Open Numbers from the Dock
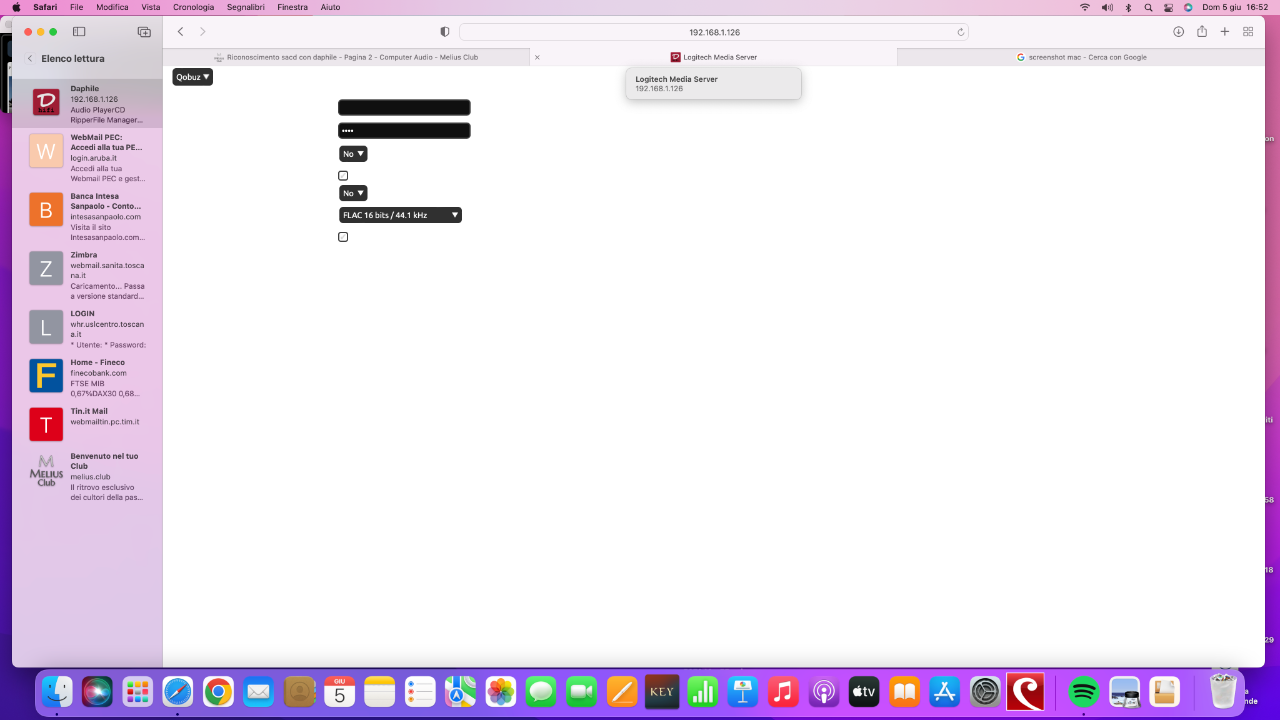The image size is (1280, 720). 703,691
